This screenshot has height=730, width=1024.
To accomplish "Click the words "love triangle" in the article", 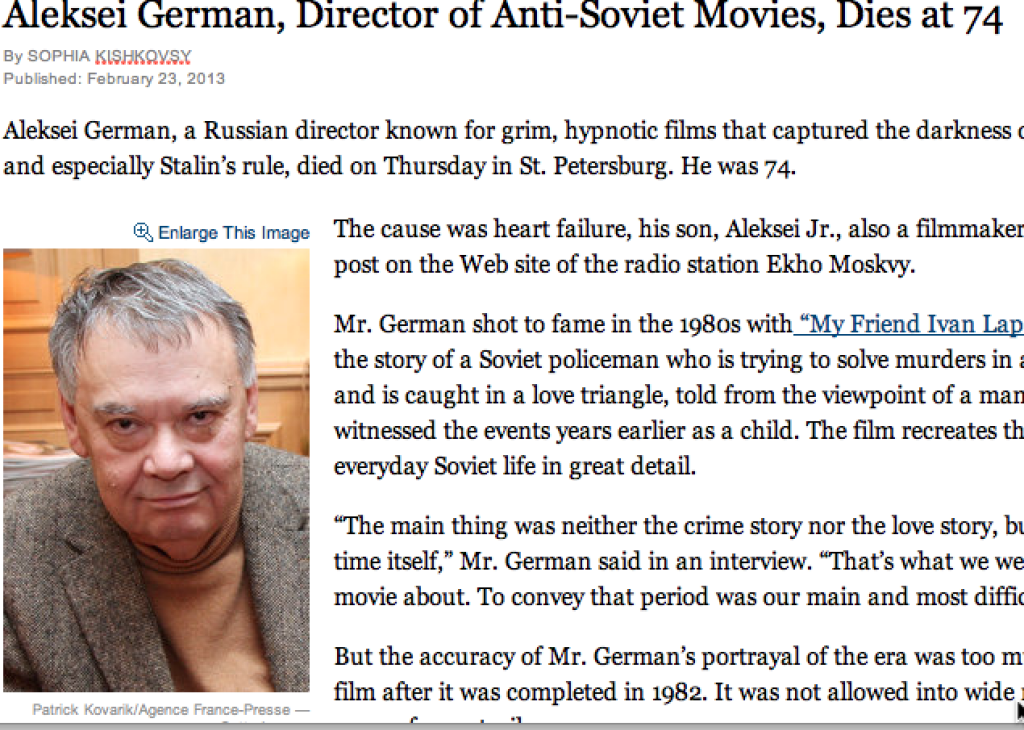I will [531, 395].
